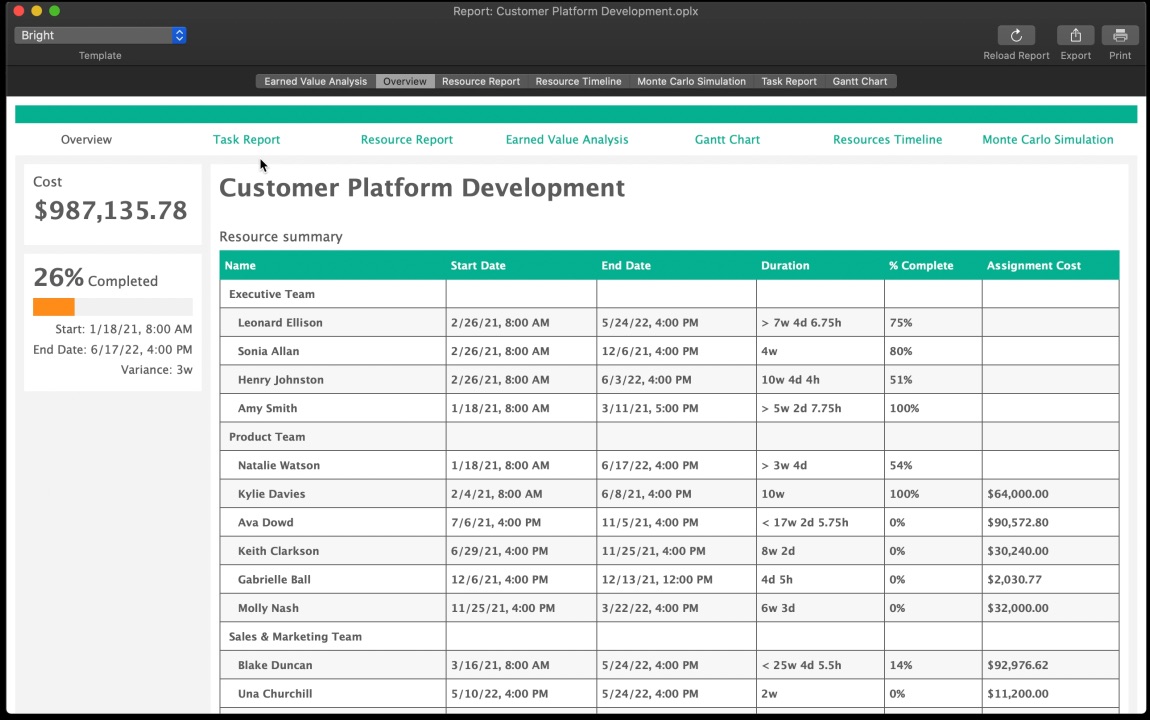Select Gabrielle Ball in the table
The image size is (1150, 720).
(x=274, y=580)
